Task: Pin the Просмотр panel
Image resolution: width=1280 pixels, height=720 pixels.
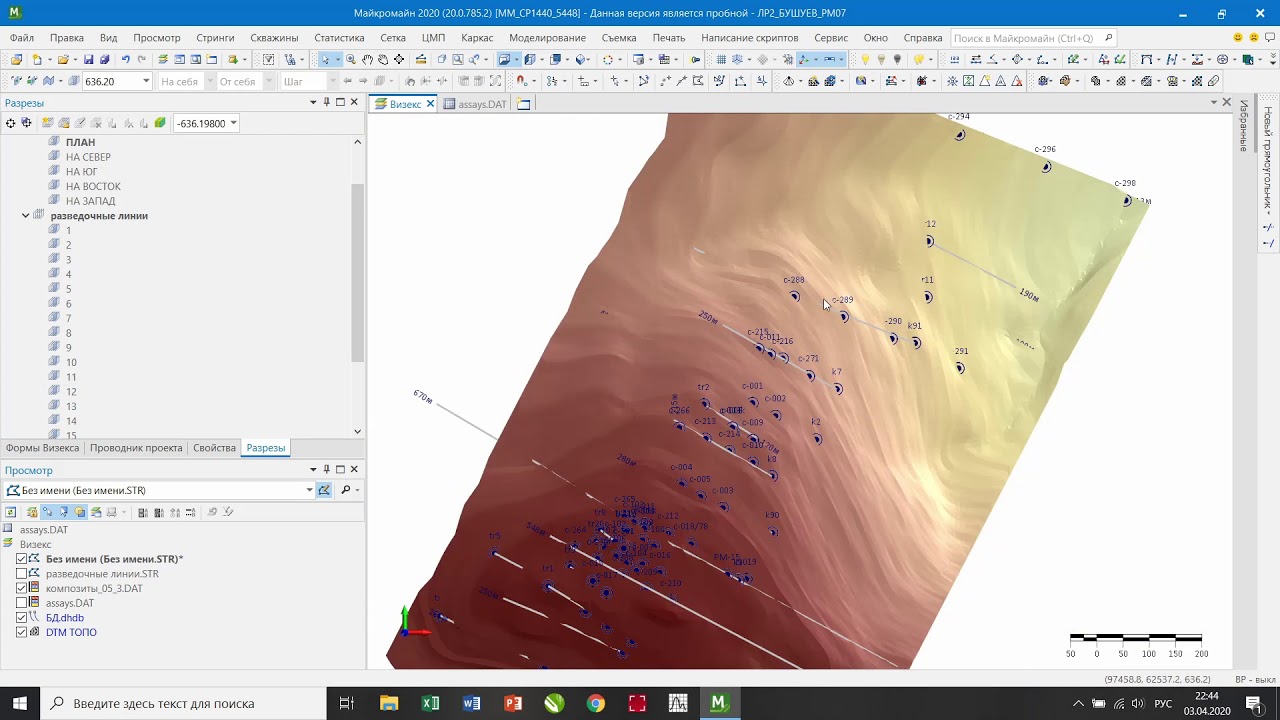Action: [x=326, y=469]
